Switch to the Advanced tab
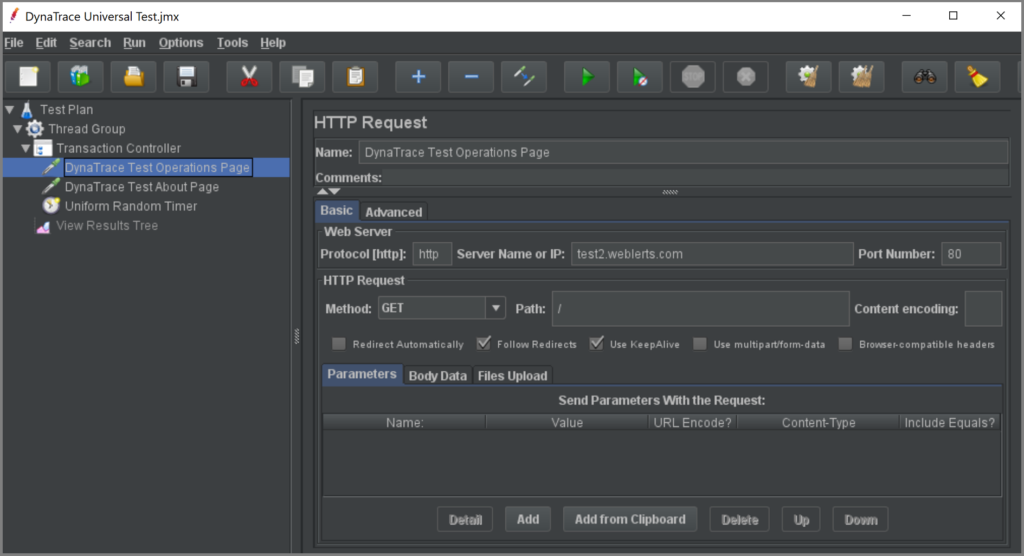Viewport: 1024px width, 556px height. coord(393,212)
